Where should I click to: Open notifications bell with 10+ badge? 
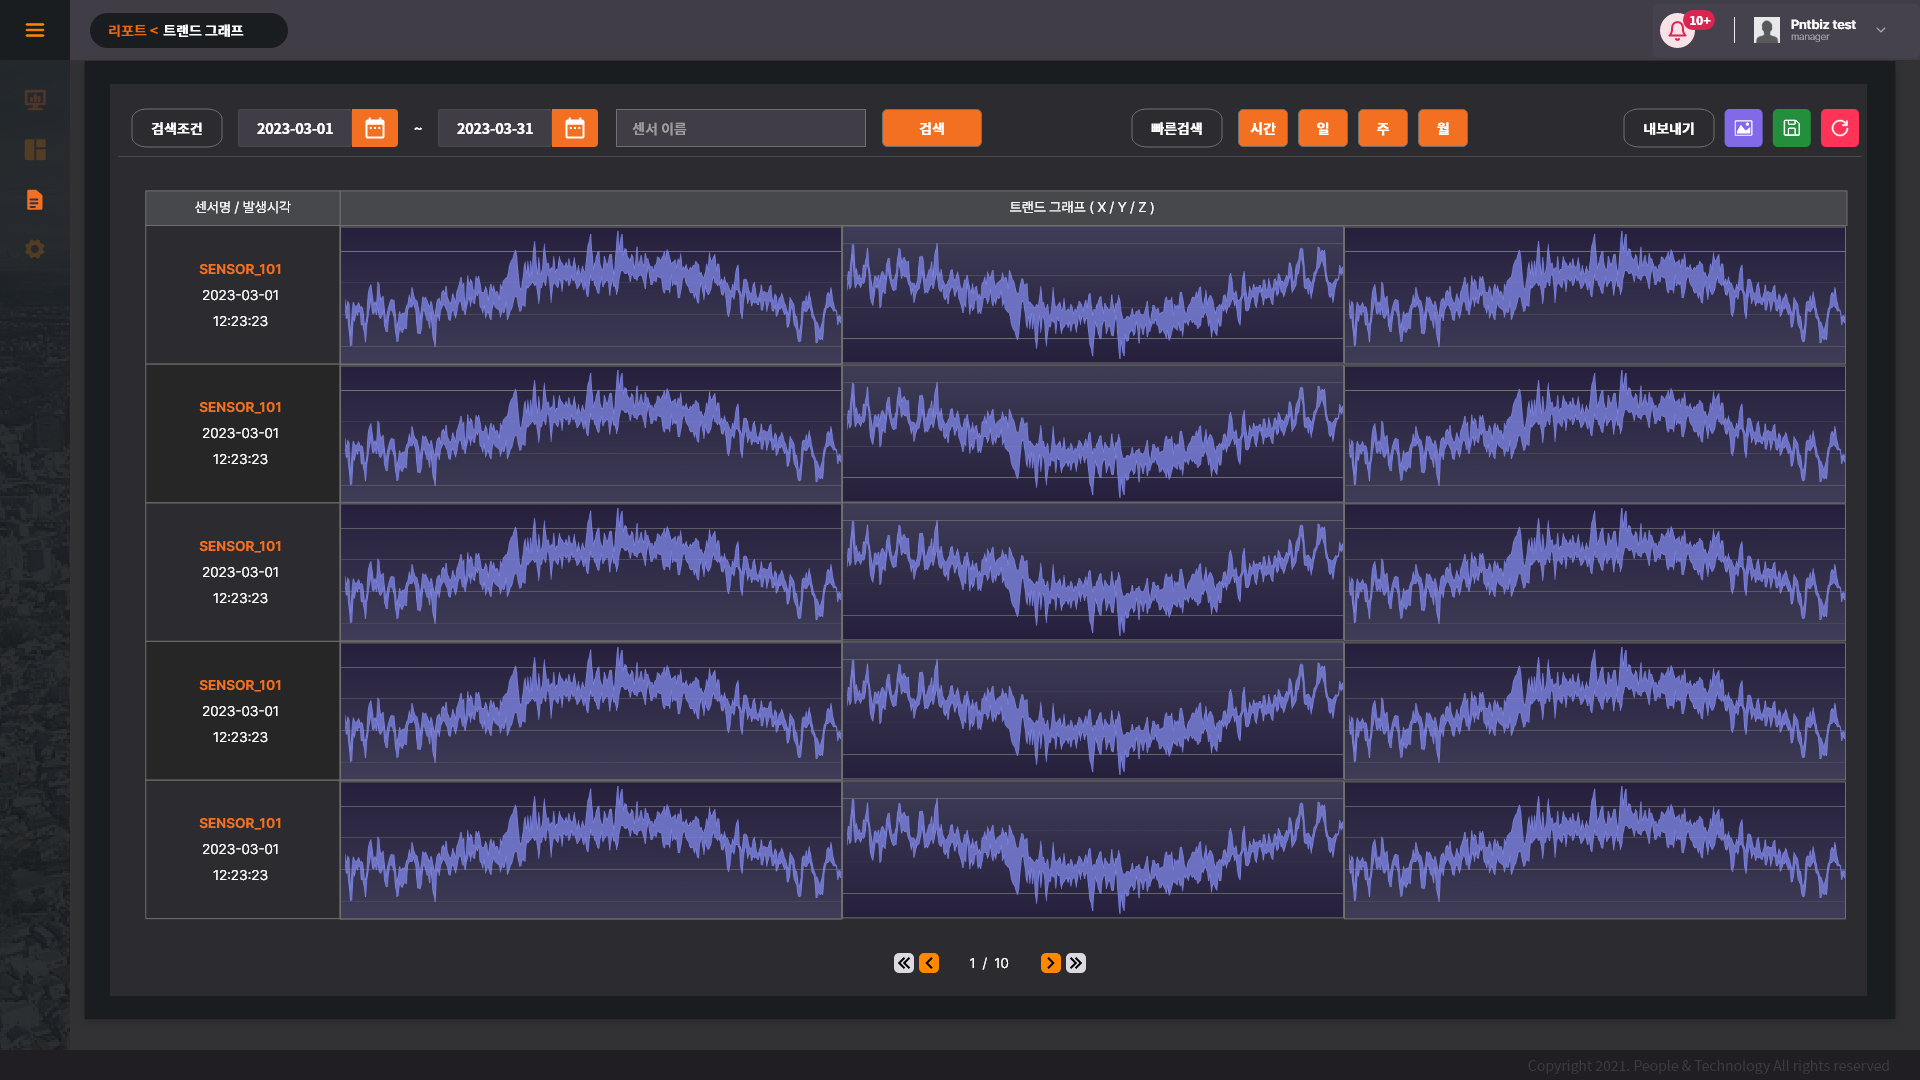(x=1677, y=31)
